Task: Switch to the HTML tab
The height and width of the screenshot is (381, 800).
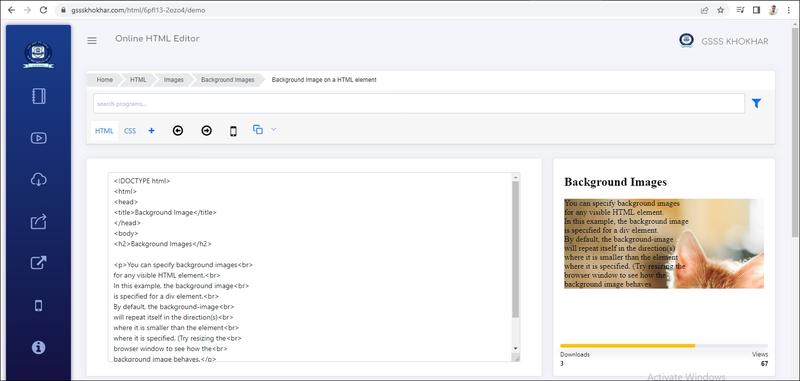Action: [104, 131]
